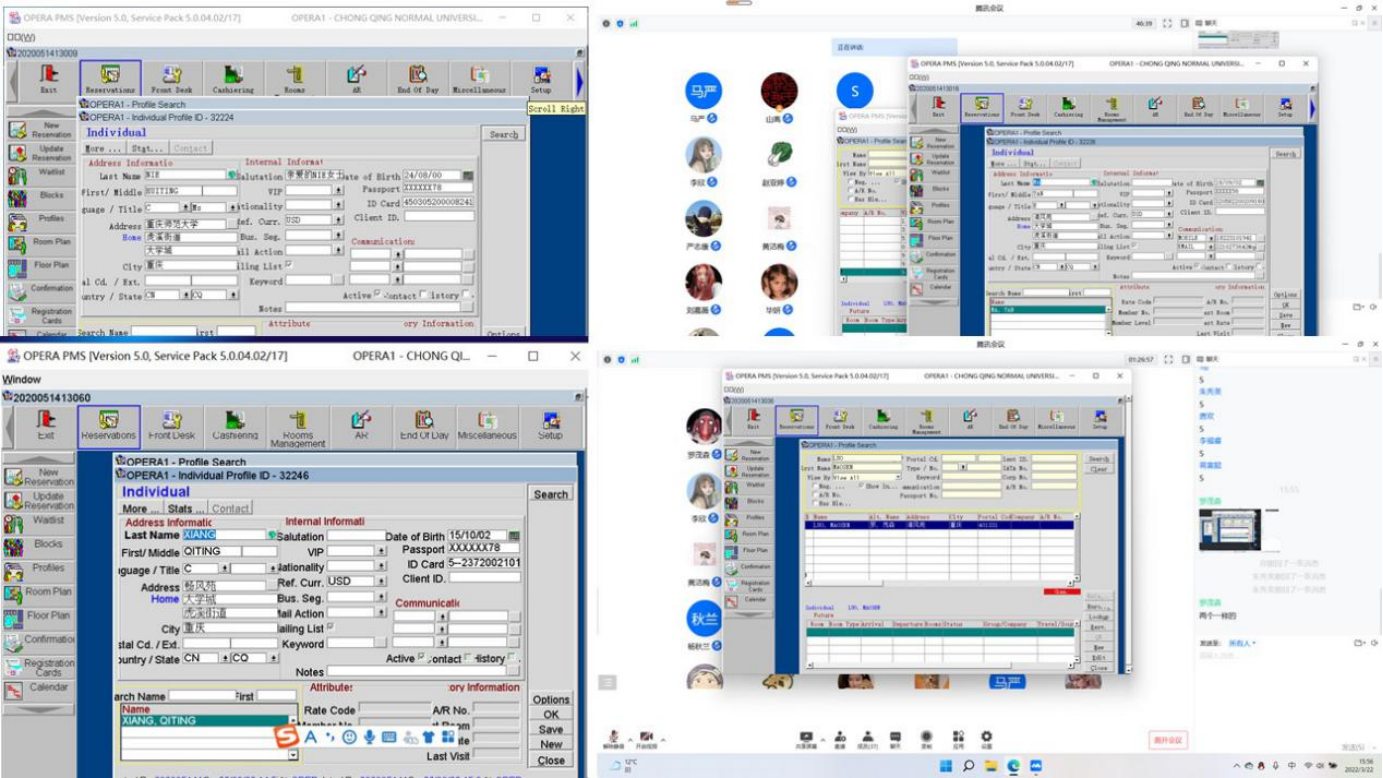The height and width of the screenshot is (778, 1383).
Task: Open emoji panel on Sogou toolbar
Action: pyautogui.click(x=349, y=737)
